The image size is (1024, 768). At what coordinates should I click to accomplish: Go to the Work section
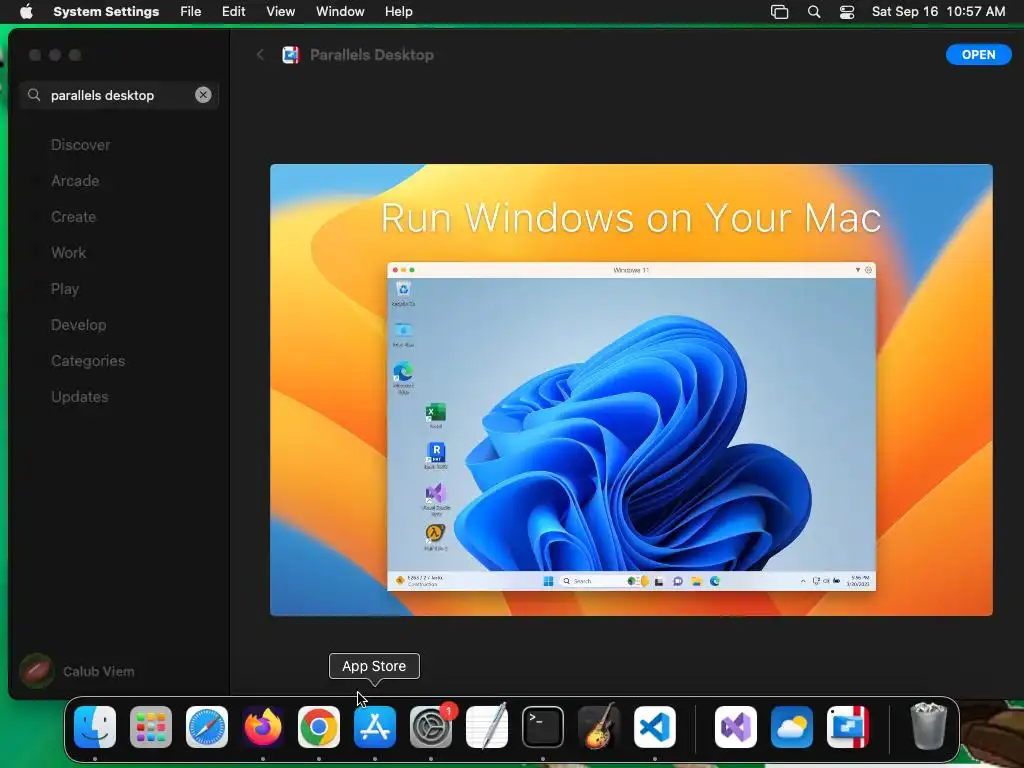[69, 253]
